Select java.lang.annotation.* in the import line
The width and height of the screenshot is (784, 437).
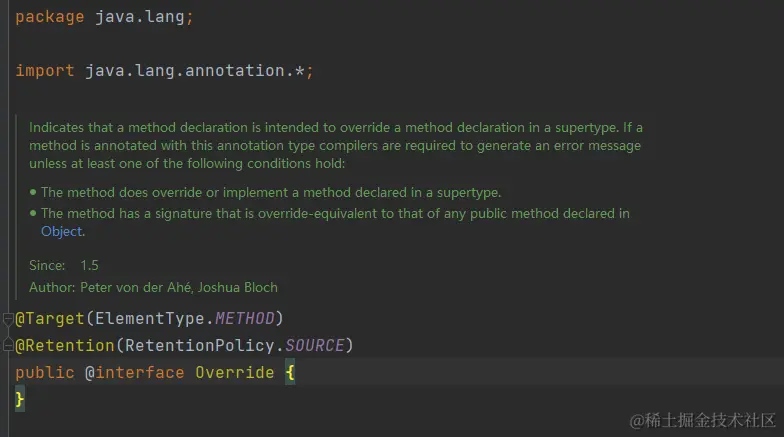tap(194, 70)
